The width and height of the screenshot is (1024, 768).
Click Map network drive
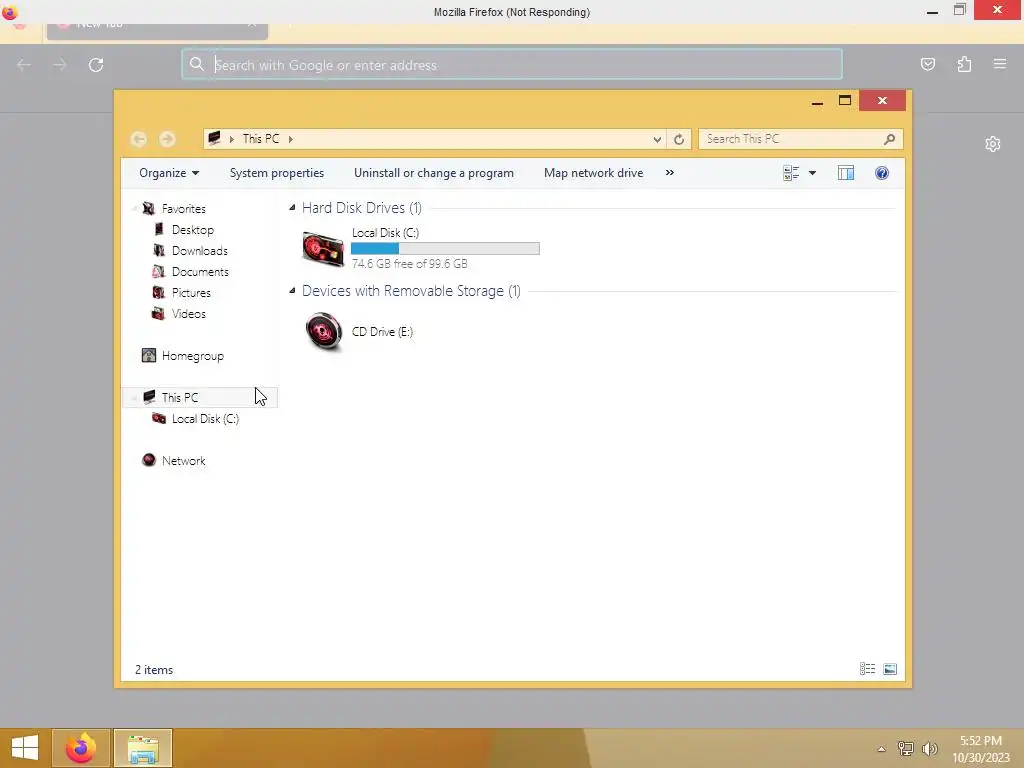pos(594,173)
